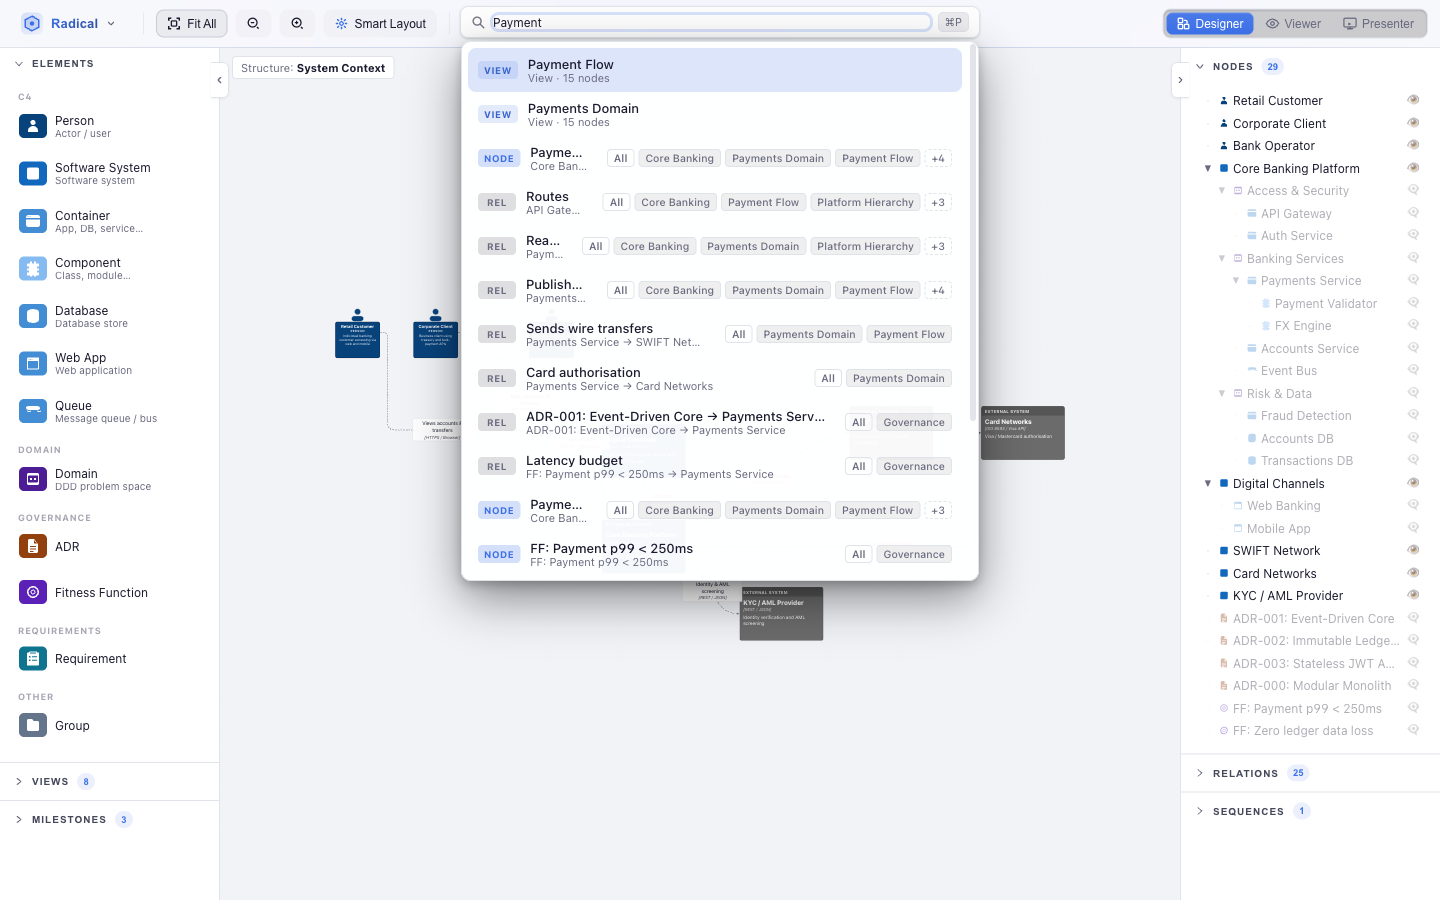Click the search magnifier icon
Screen dimensions: 1440x900
point(478,22)
